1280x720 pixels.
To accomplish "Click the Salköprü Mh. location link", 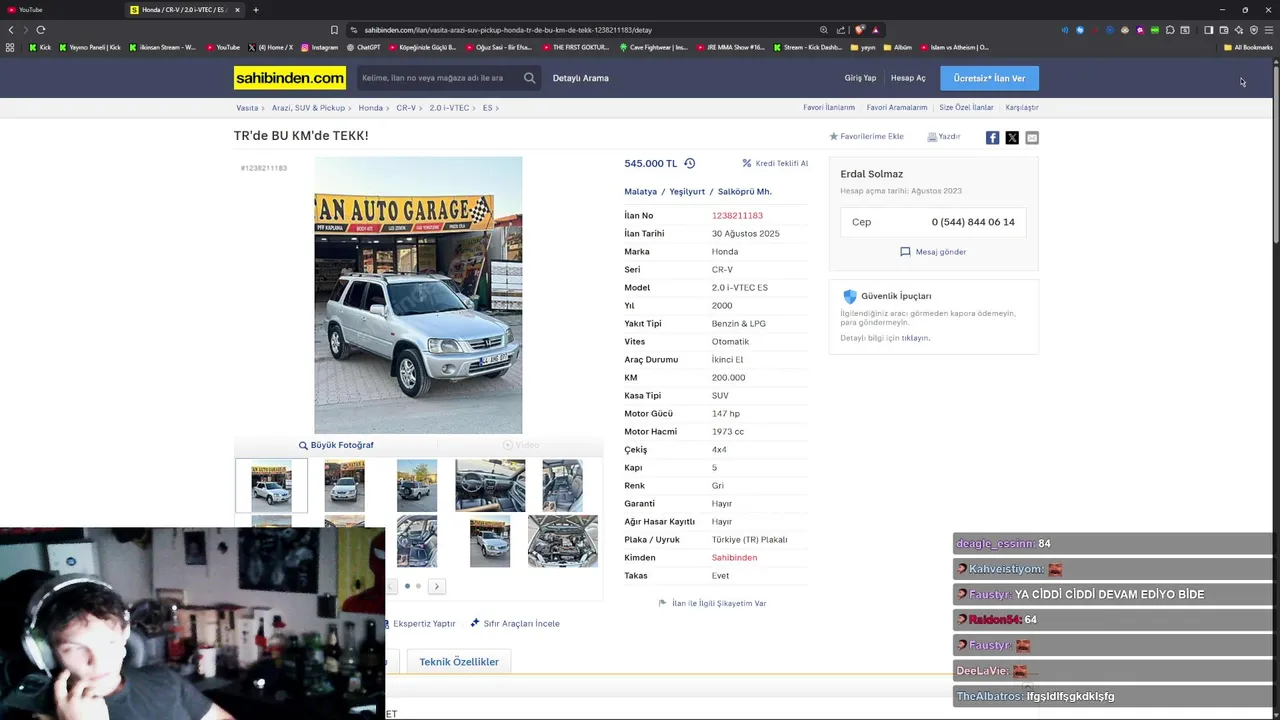I will click(x=745, y=192).
